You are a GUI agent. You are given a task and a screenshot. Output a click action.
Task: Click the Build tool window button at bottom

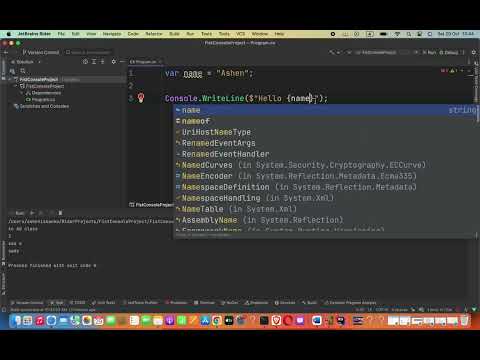(x=310, y=303)
